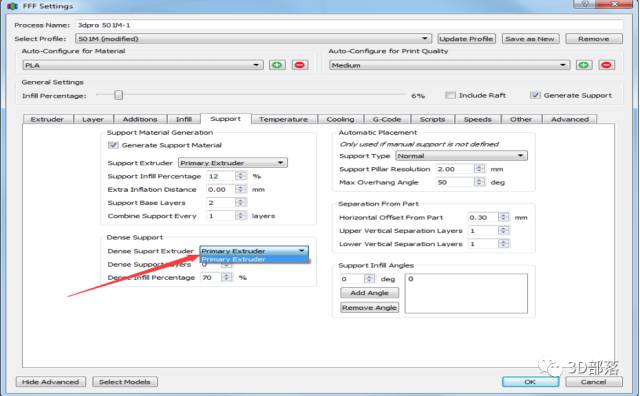Go to the Temperature tab
Image resolution: width=640 pixels, height=396 pixels.
[x=284, y=119]
